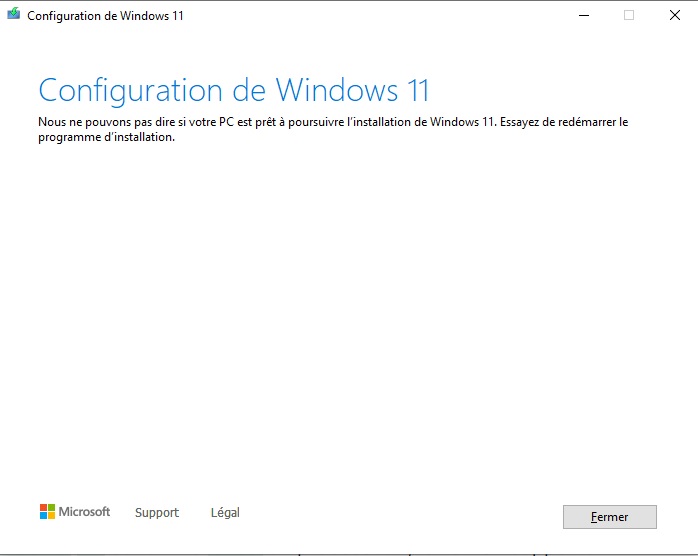Click the title bar text Configuration de Windows 11
This screenshot has width=698, height=556.
point(106,16)
